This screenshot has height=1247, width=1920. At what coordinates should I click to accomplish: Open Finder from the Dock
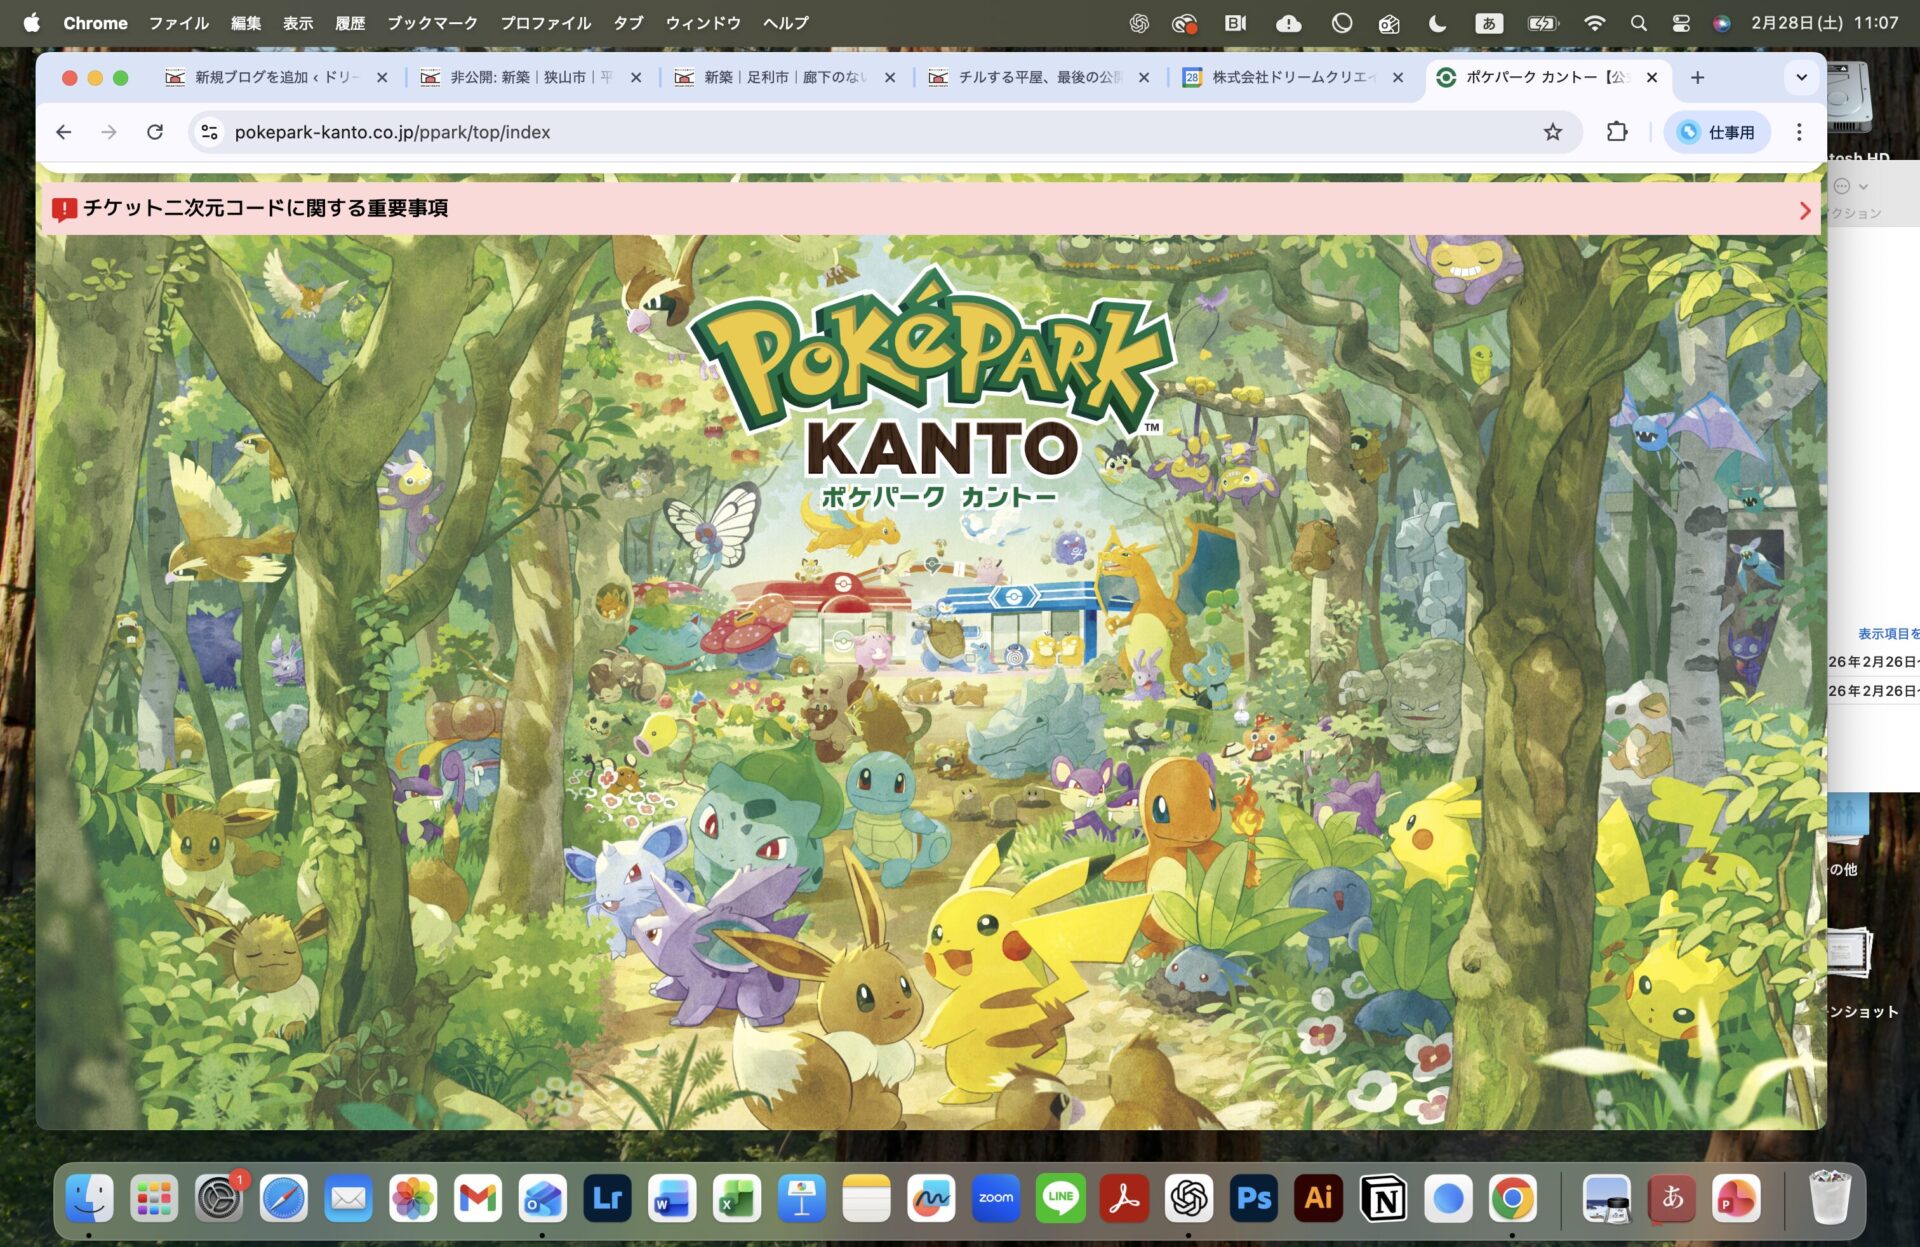click(x=89, y=1197)
